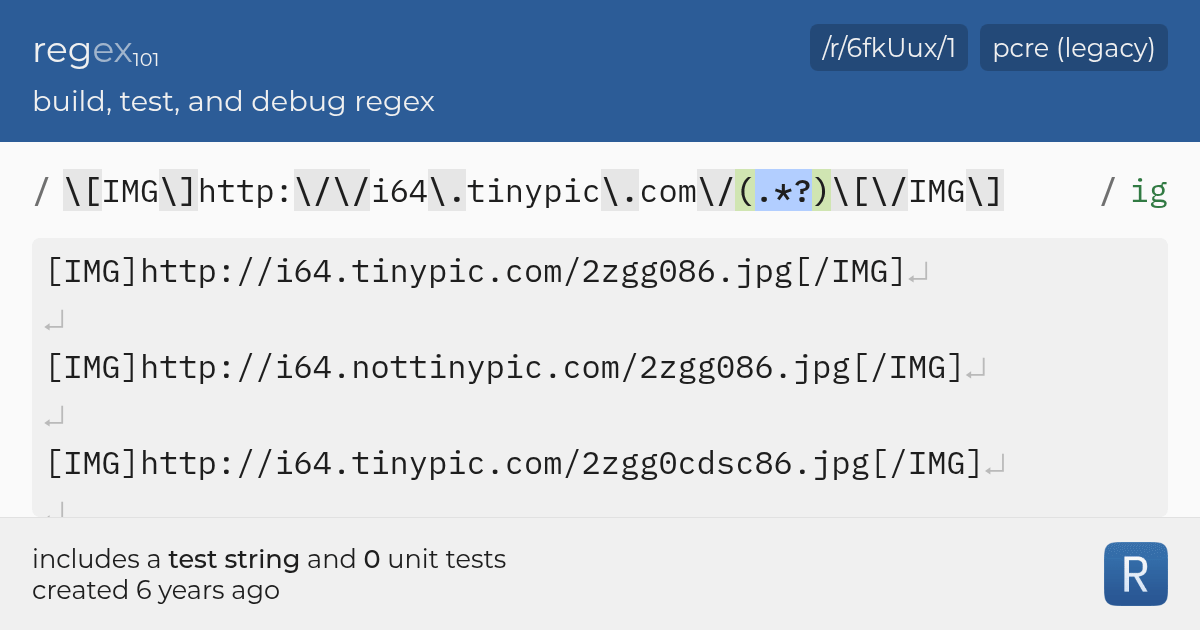Click the newline symbol after the nottinypic line
Screen dimensions: 1200x630
click(x=976, y=366)
